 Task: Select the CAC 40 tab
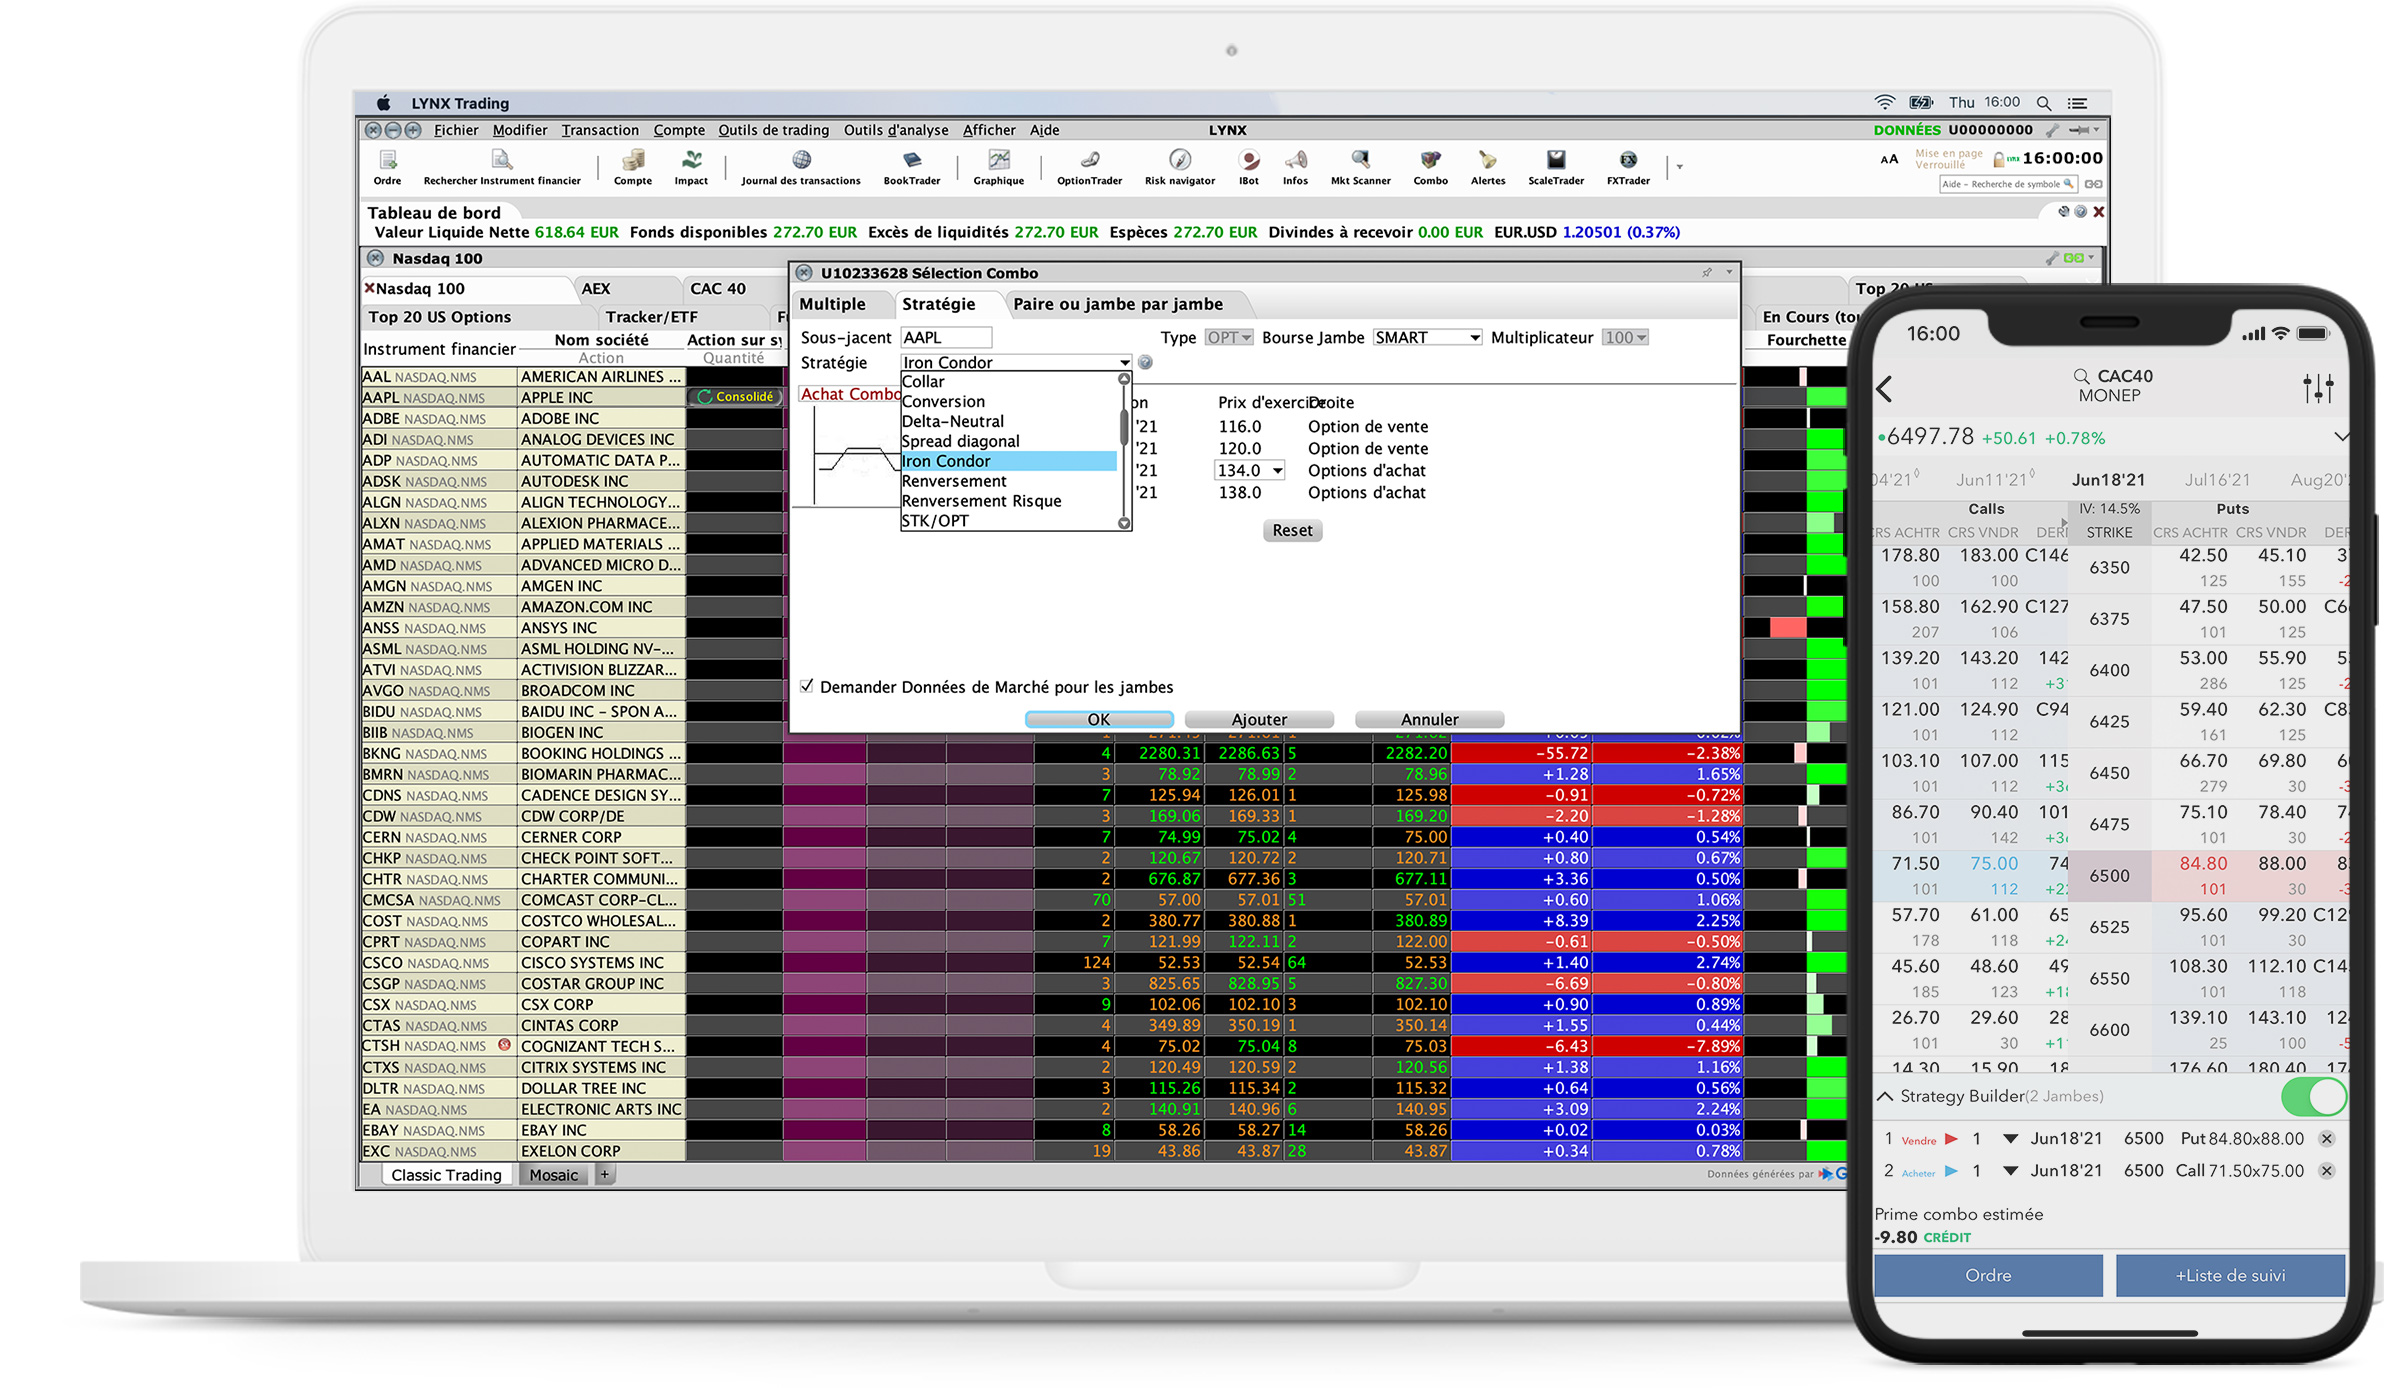pos(718,289)
